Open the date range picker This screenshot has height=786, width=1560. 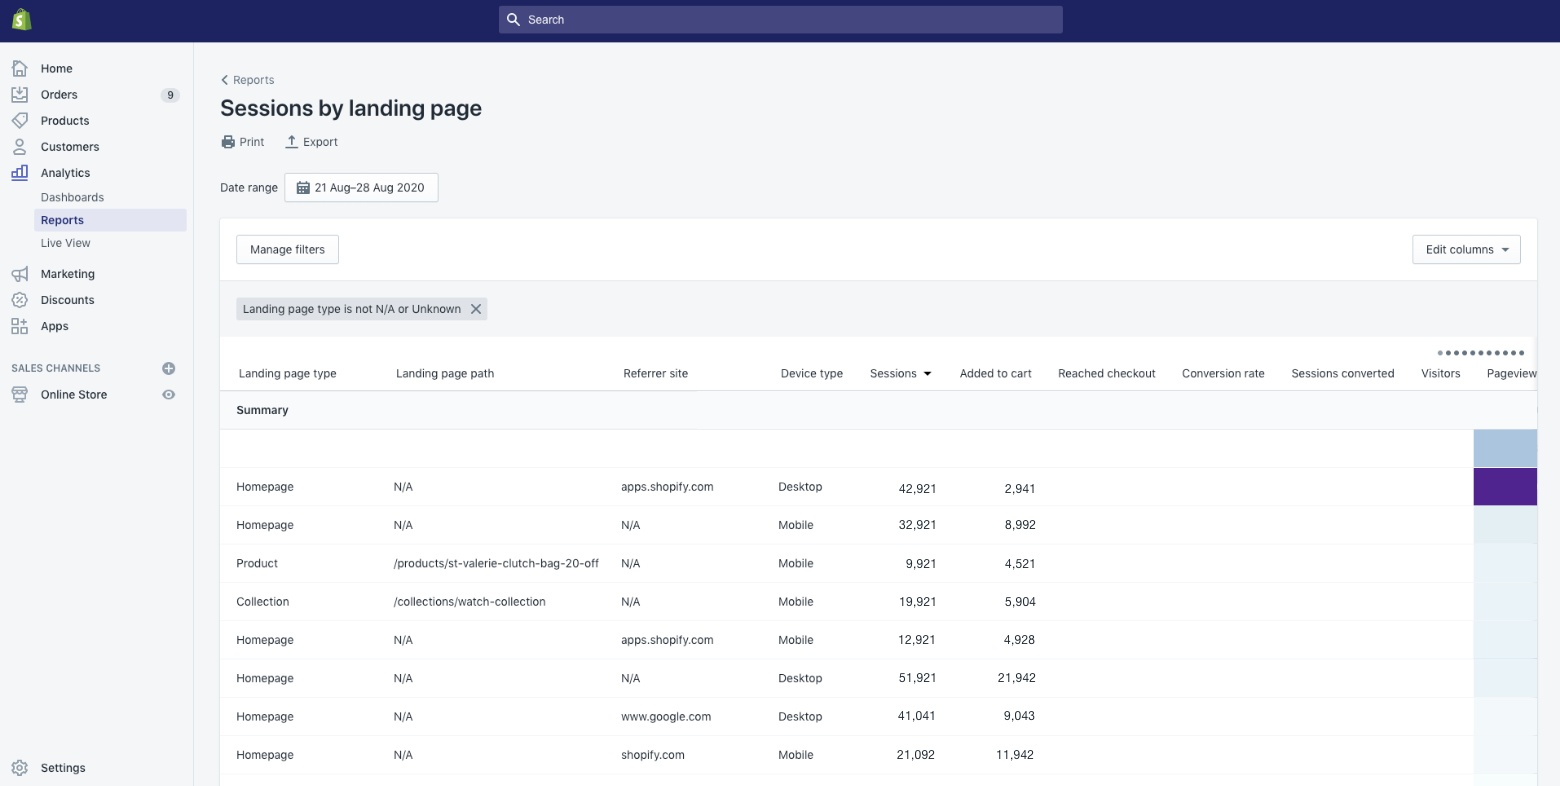(361, 188)
